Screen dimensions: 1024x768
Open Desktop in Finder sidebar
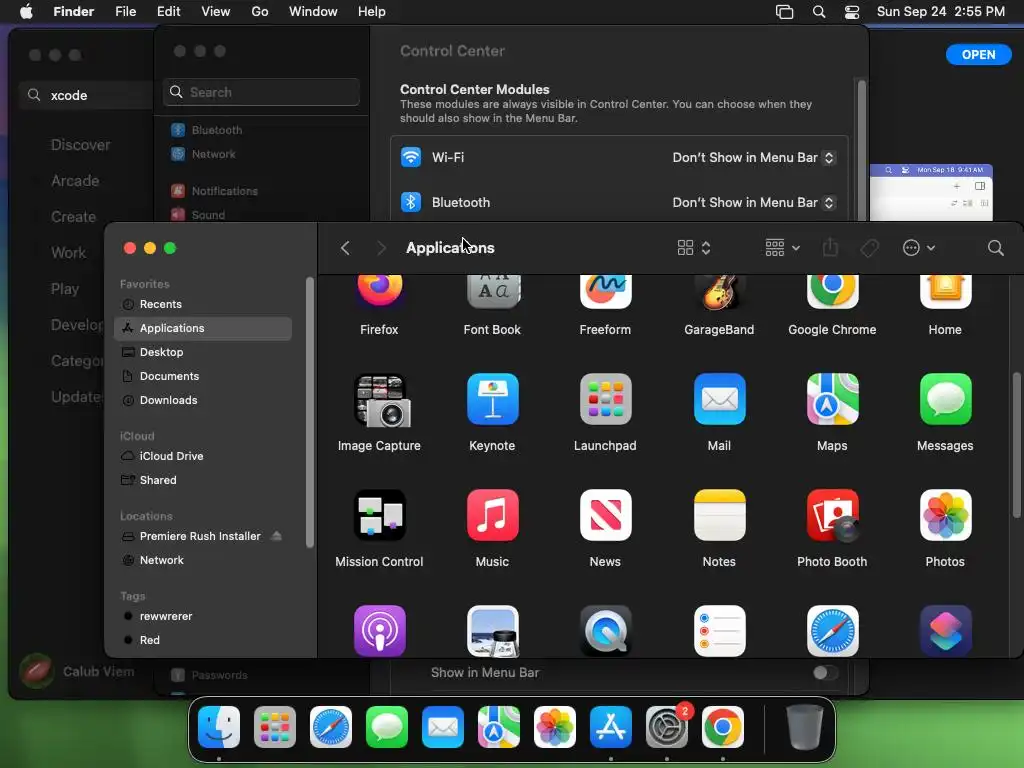203,352
